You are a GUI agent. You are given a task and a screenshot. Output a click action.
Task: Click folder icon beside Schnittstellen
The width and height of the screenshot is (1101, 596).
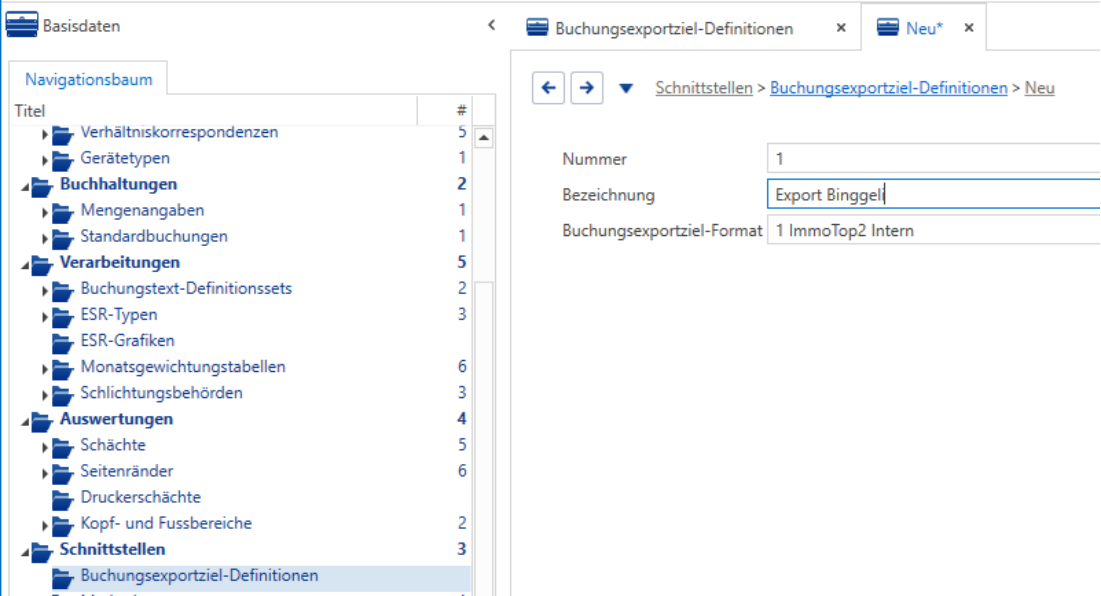coord(41,550)
